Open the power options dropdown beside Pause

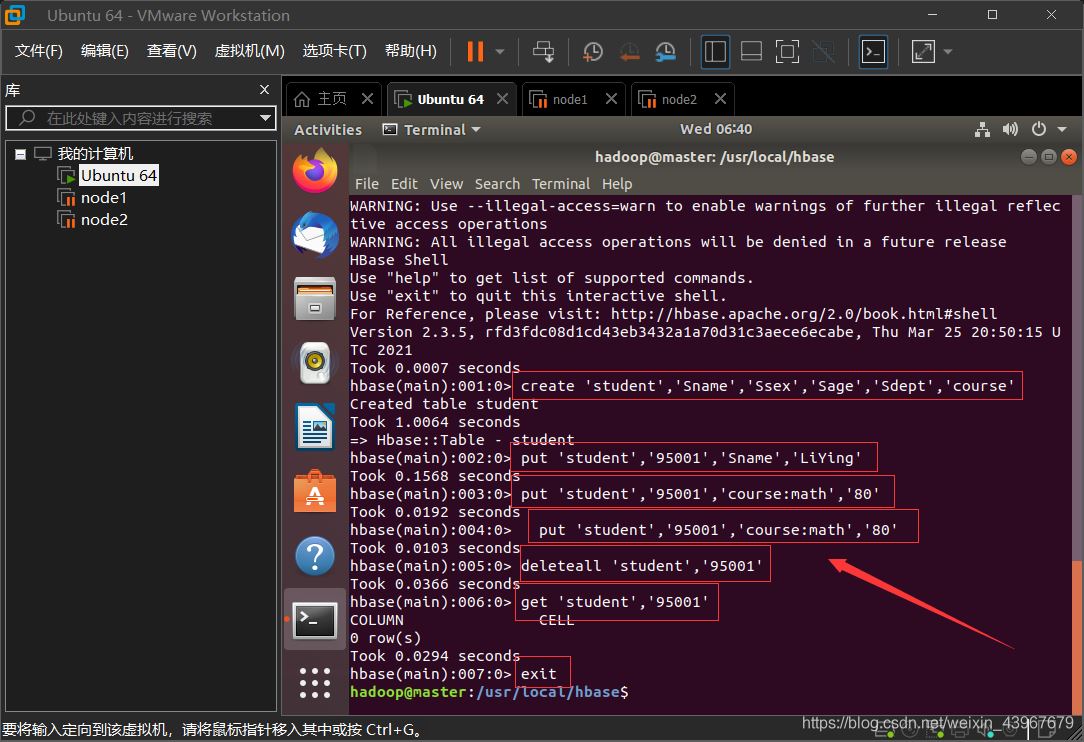click(500, 51)
